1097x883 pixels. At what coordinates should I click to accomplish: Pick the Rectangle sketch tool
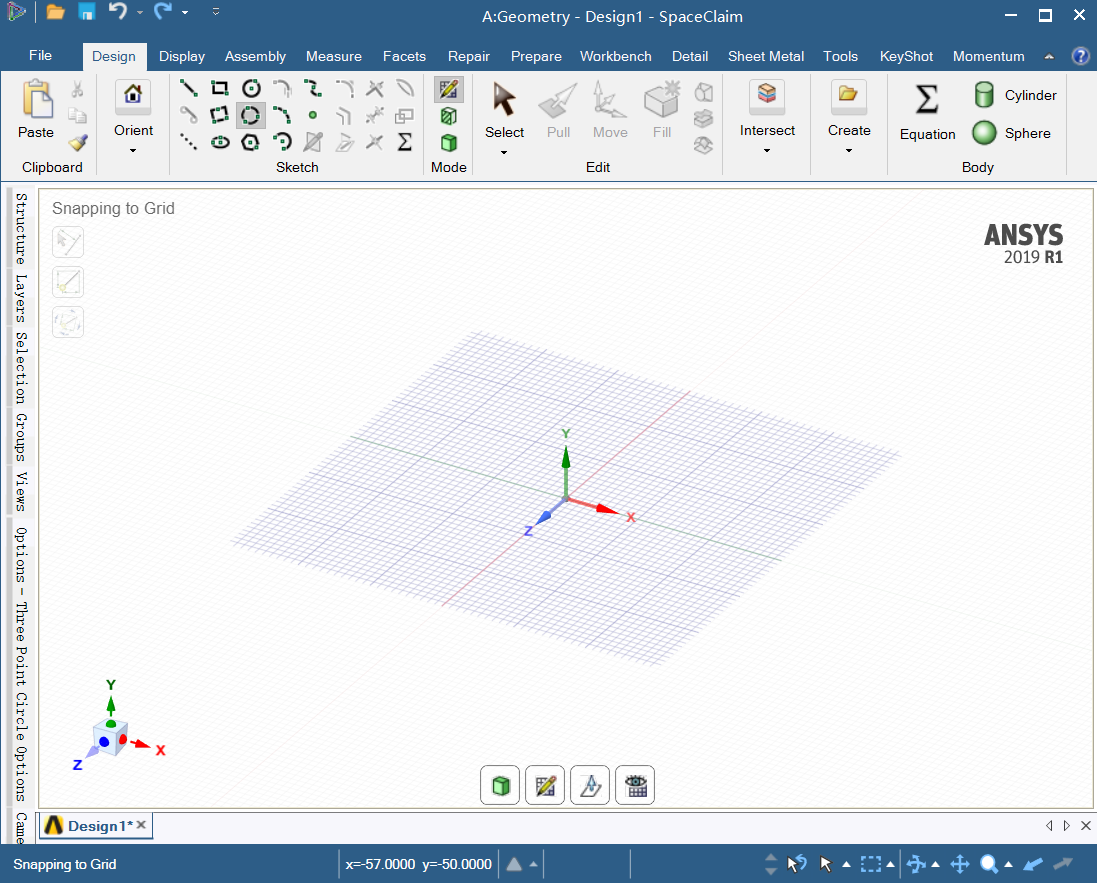click(x=220, y=89)
